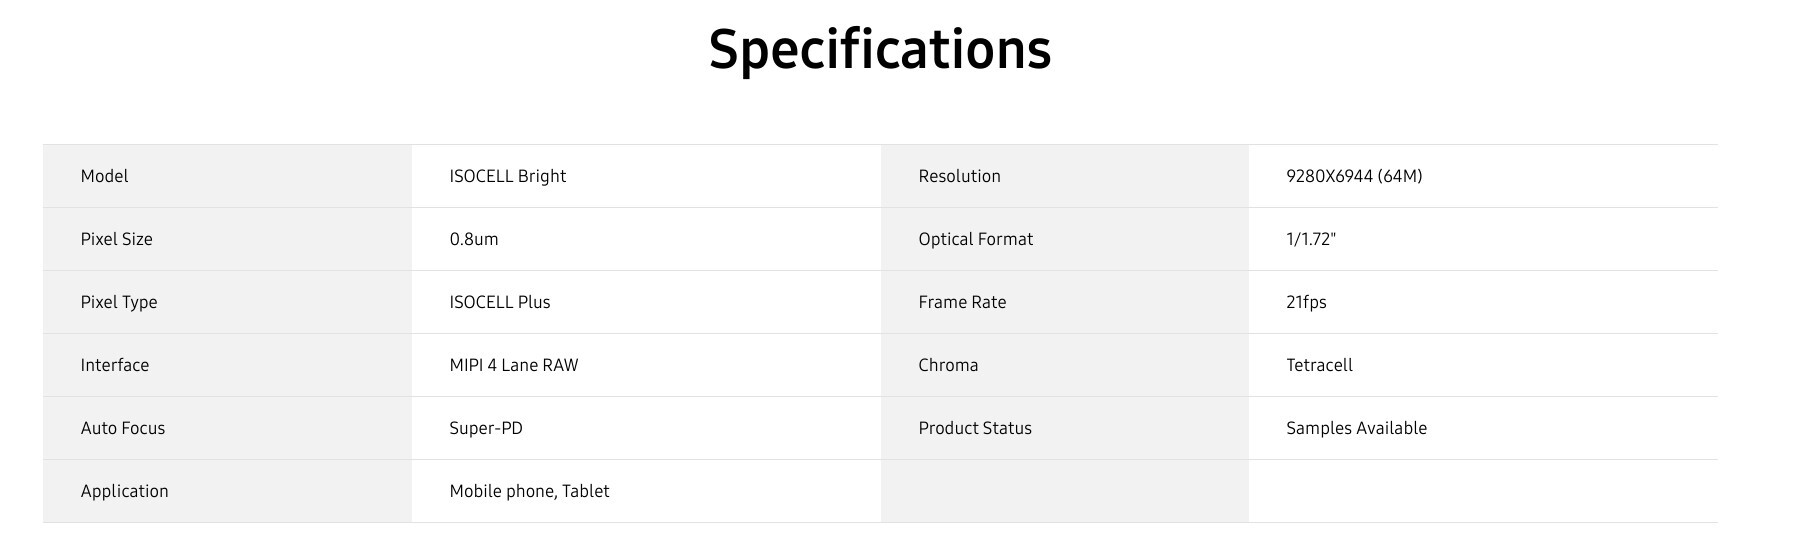
Task: Select the Mobile phone, Tablet value
Action: pyautogui.click(x=529, y=491)
